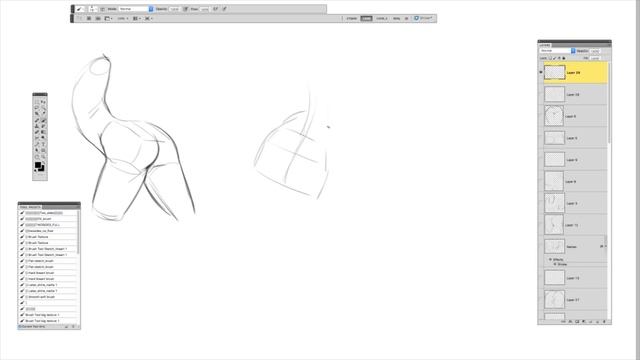Select the Layer 3 thumbnail

click(554, 203)
